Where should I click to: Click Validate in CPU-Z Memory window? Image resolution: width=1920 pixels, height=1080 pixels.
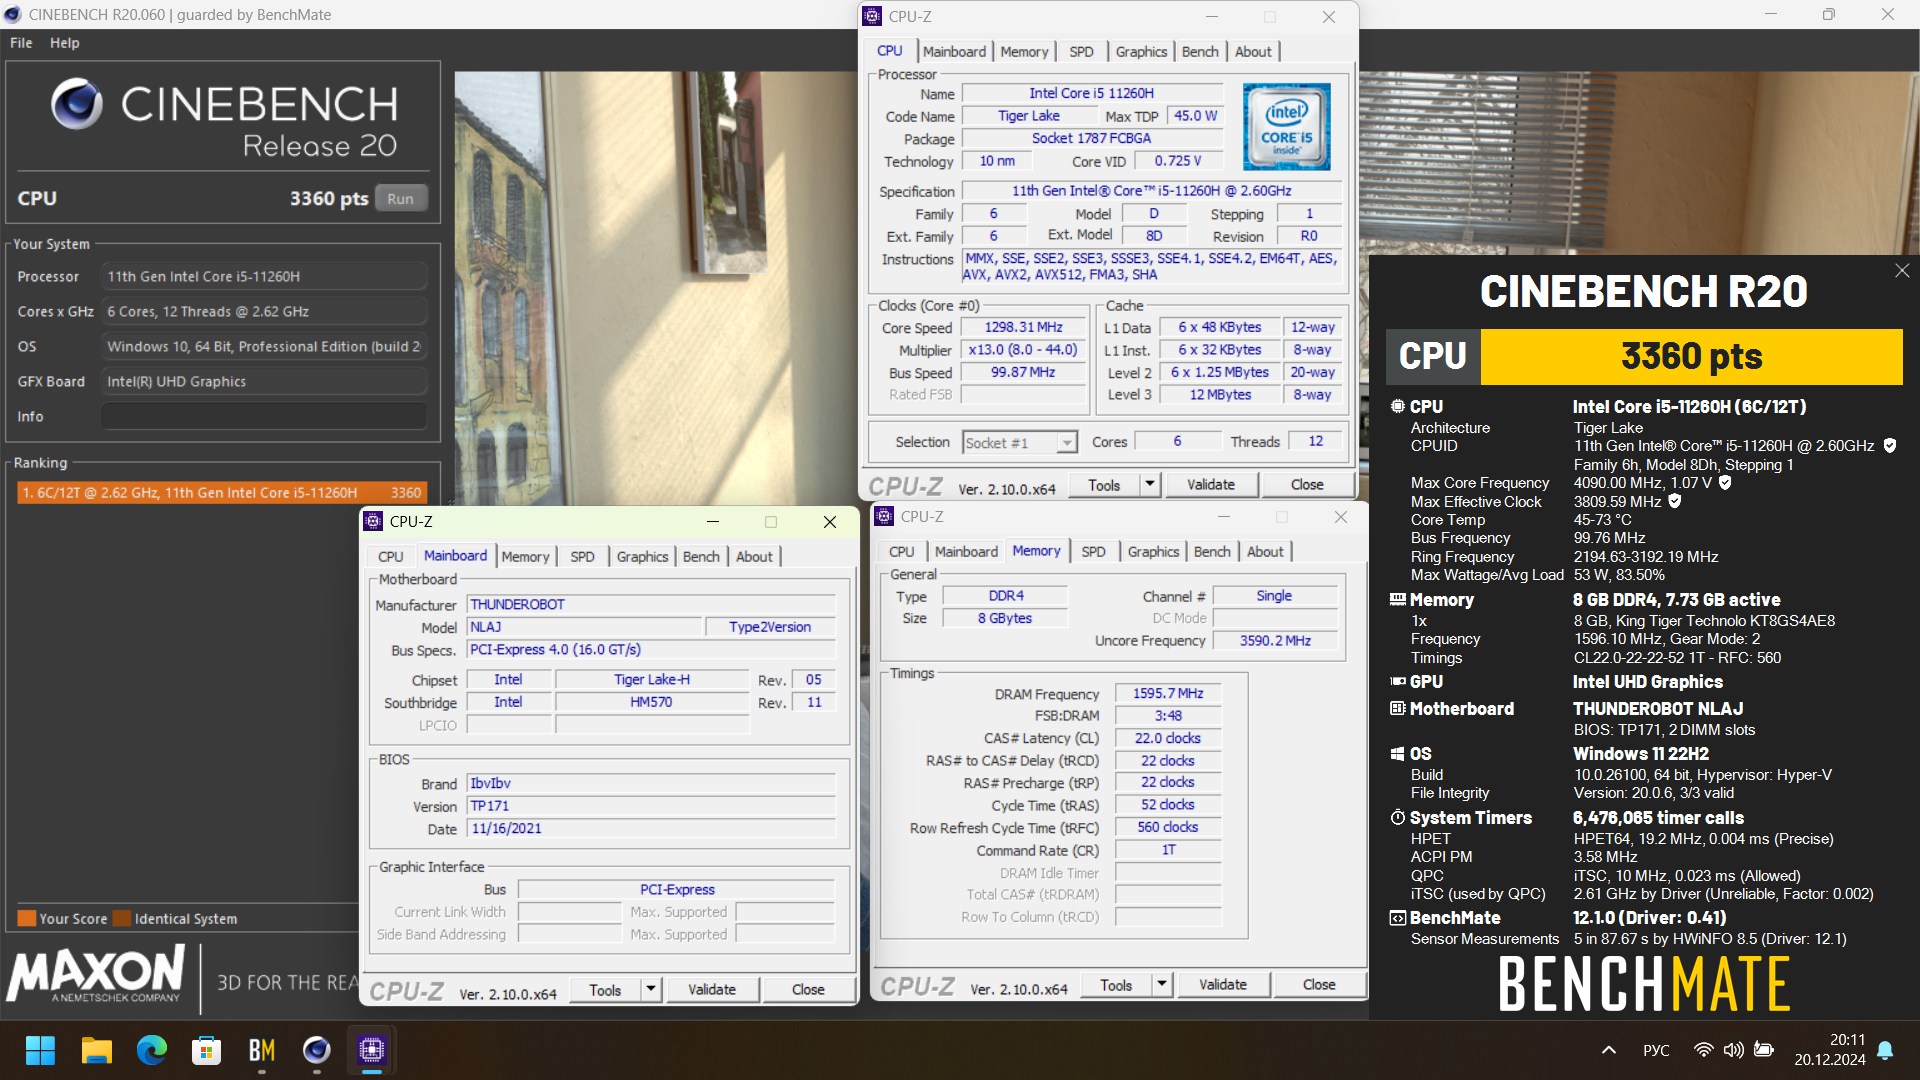tap(1222, 985)
